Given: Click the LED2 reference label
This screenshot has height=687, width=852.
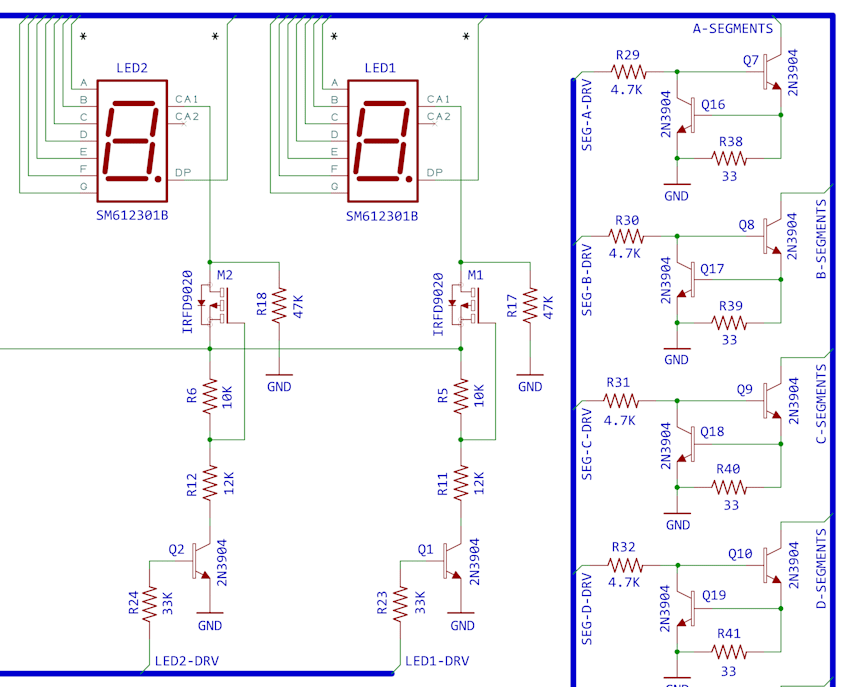Looking at the screenshot, I should click(132, 68).
